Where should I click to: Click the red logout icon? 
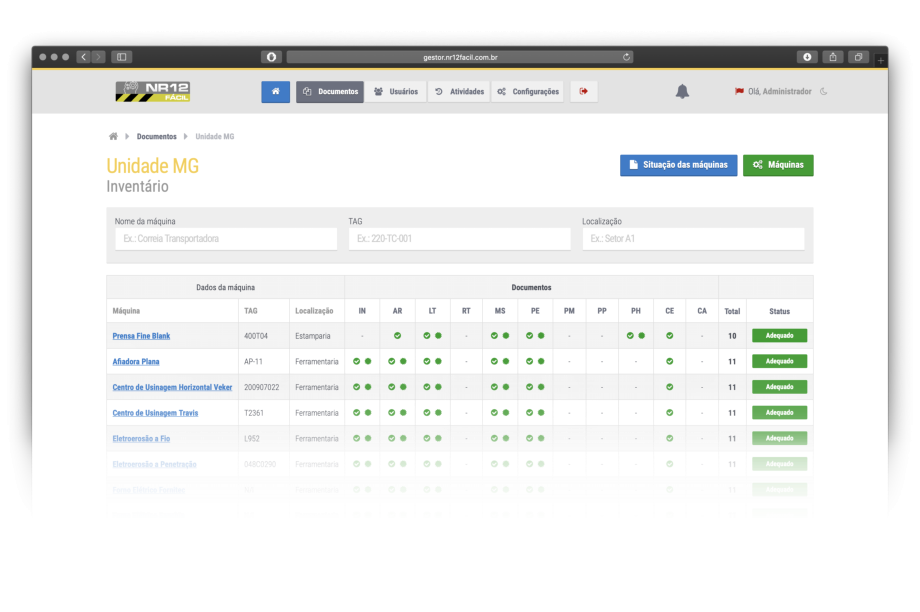[x=583, y=92]
